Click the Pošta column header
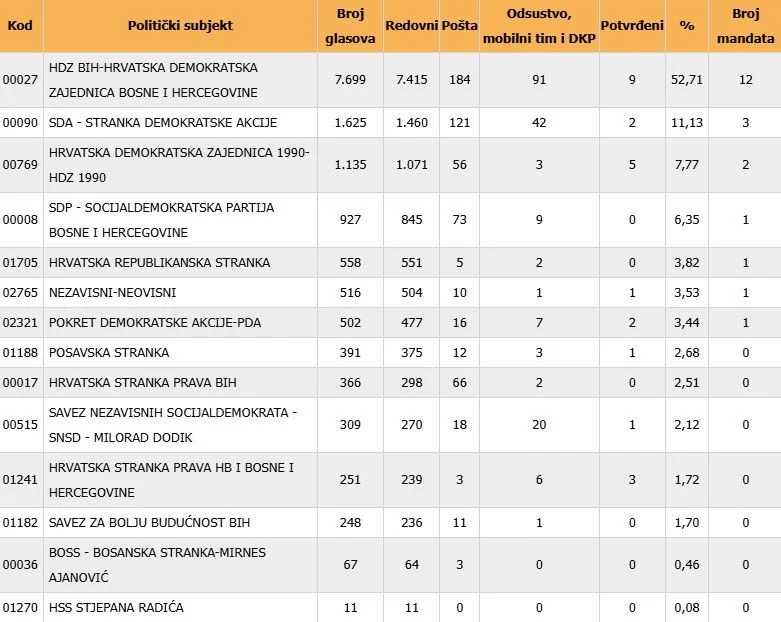The height and width of the screenshot is (622, 781). (459, 25)
